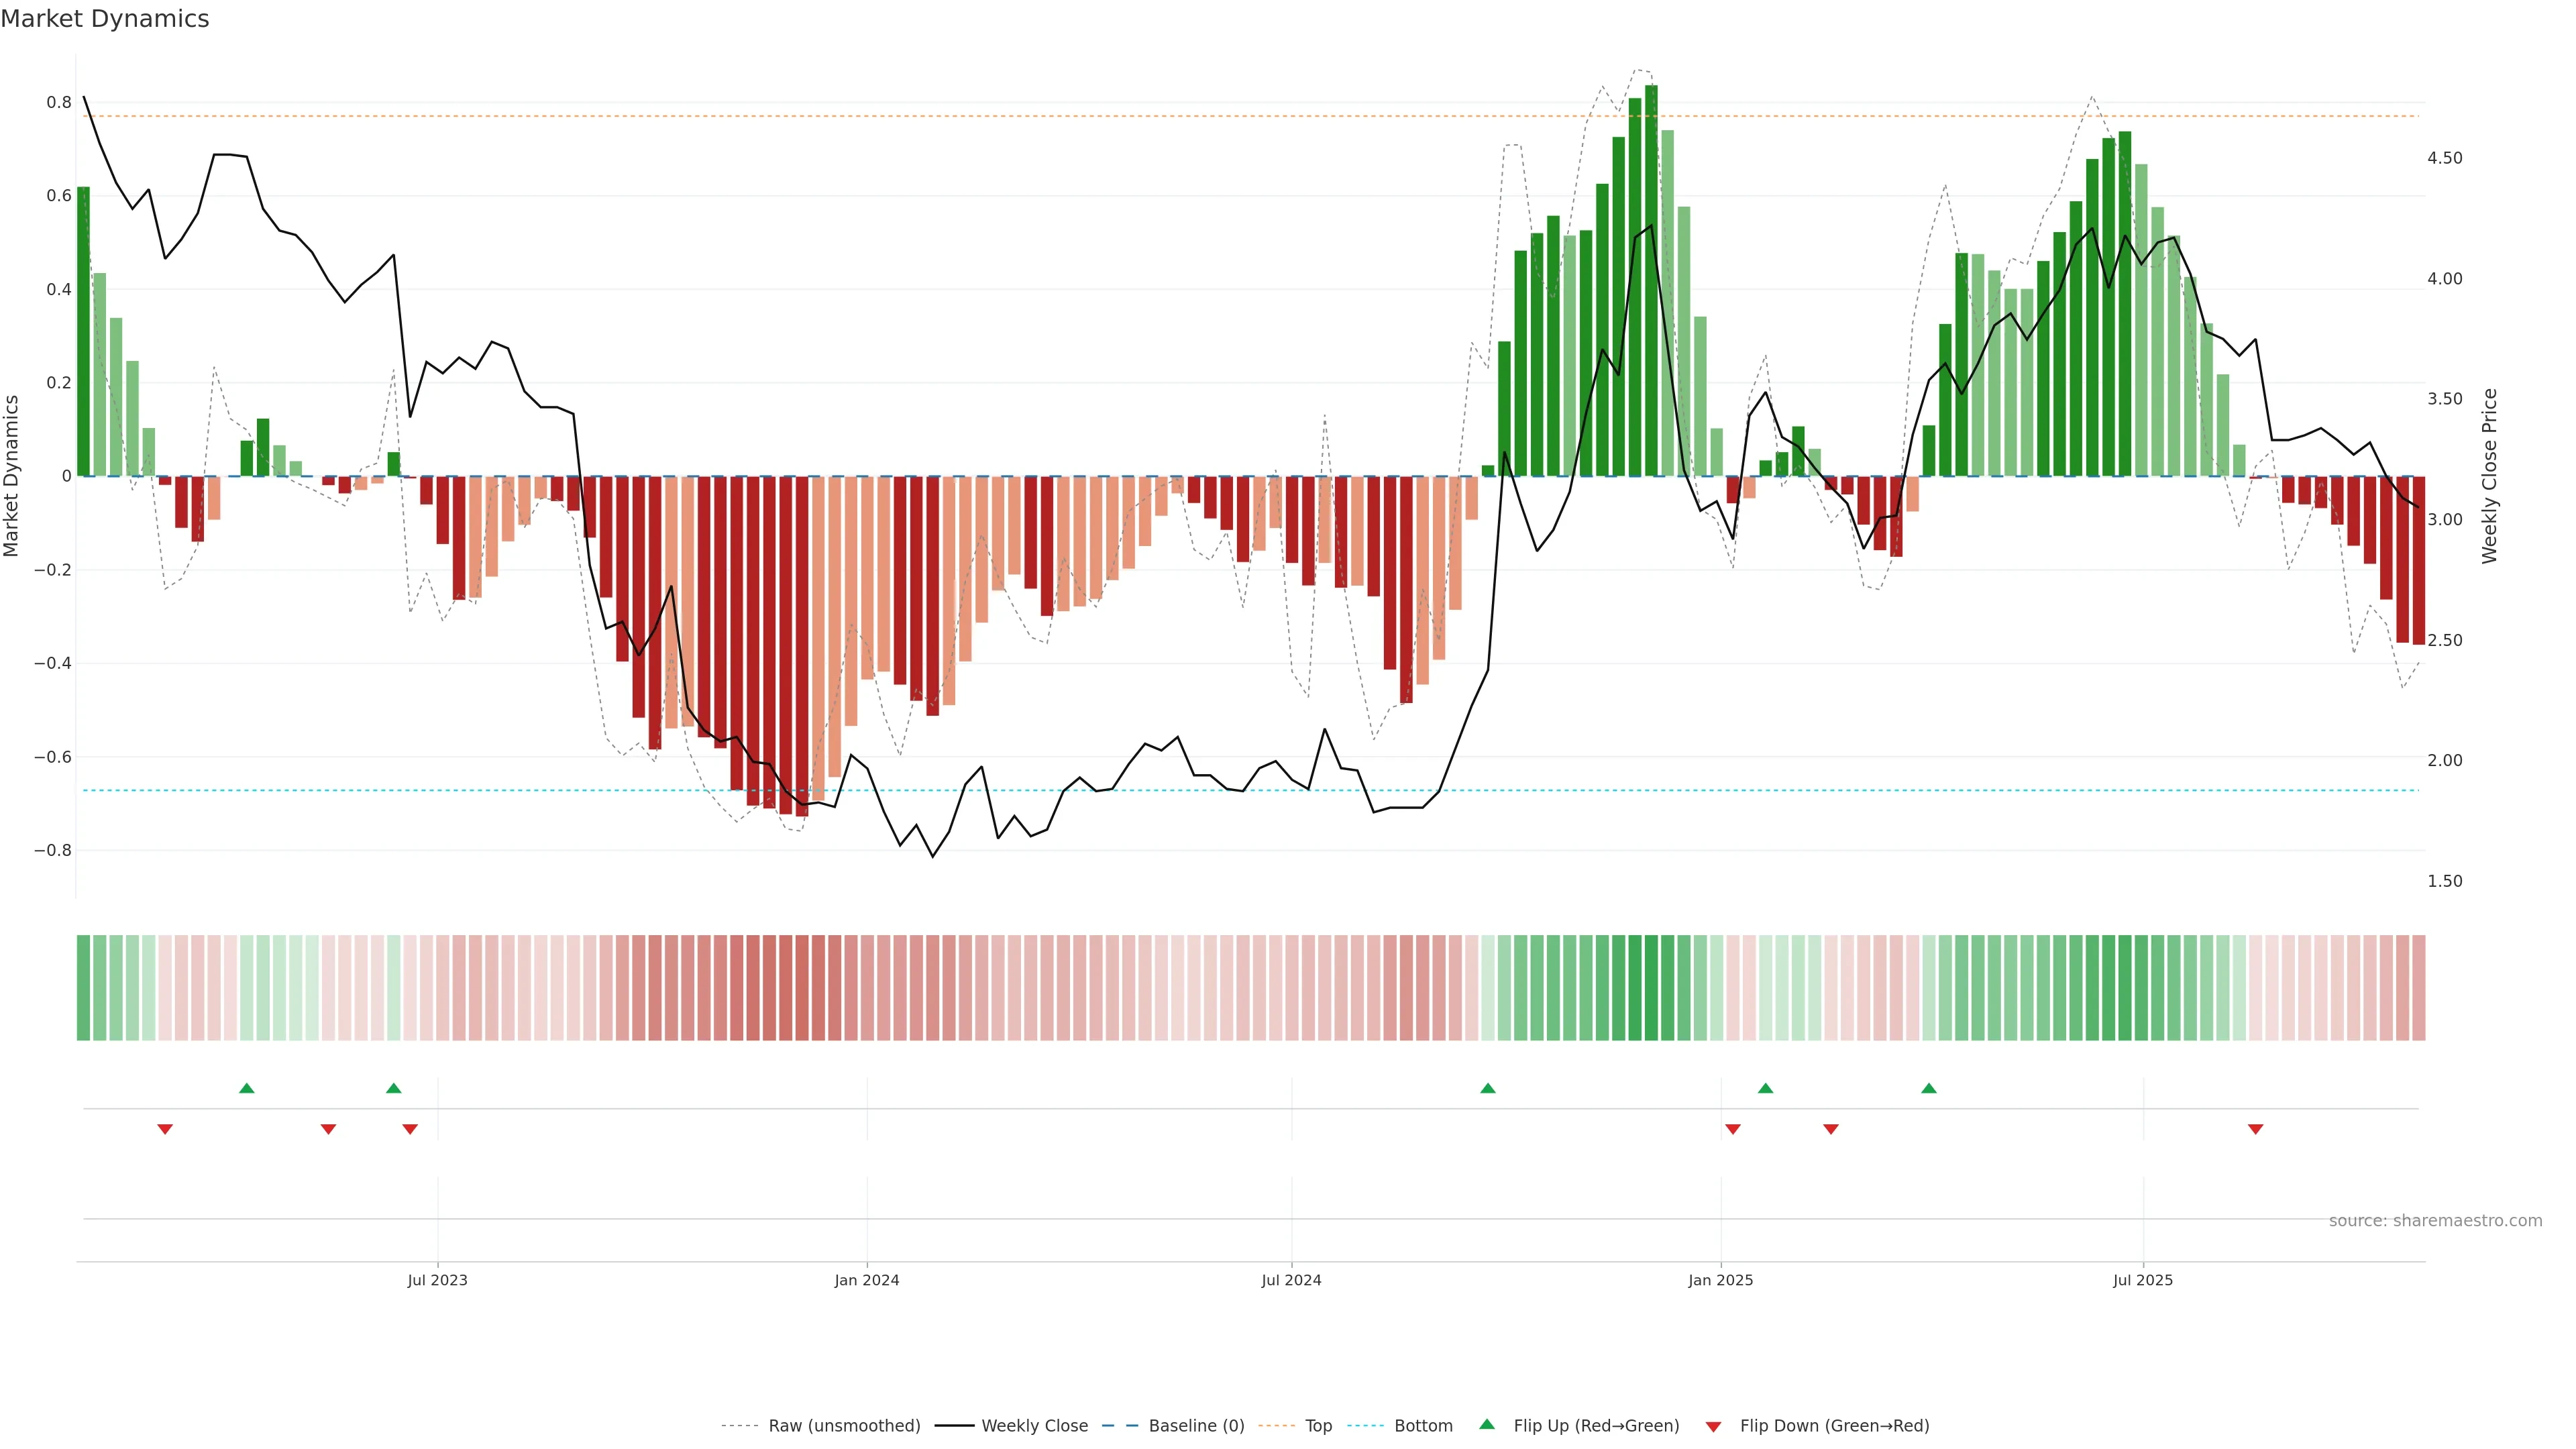Toggle Baseline (0) legend entry
Viewport: 2576px width, 1449px height.
click(x=1196, y=1426)
